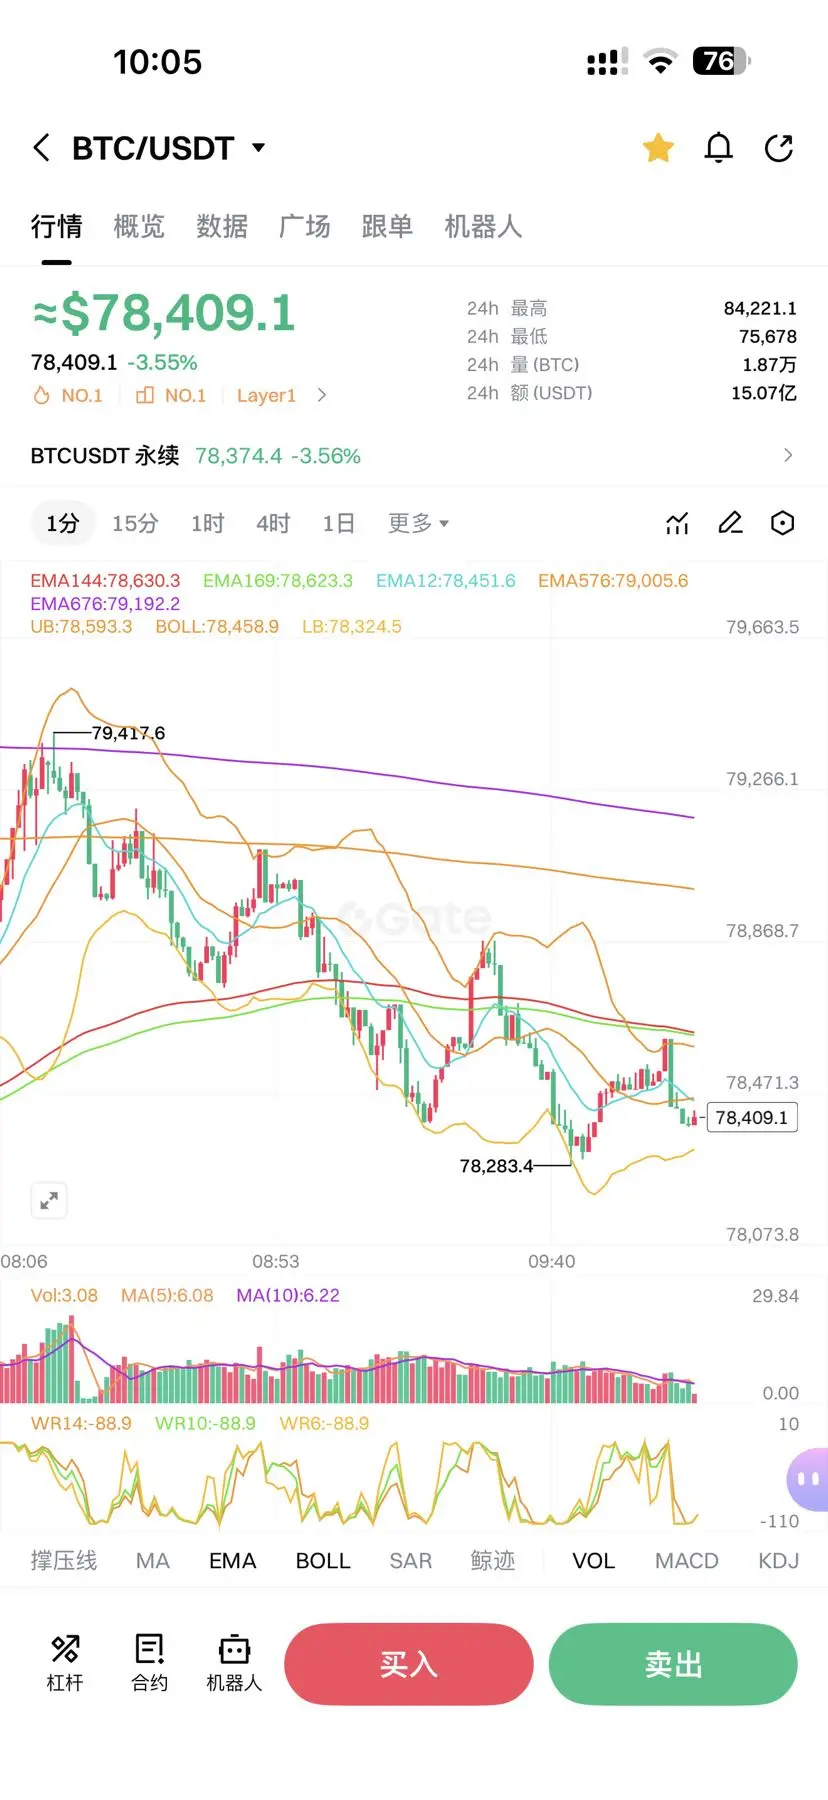Tap the EMA576:79,005.6 legend

[x=613, y=581]
